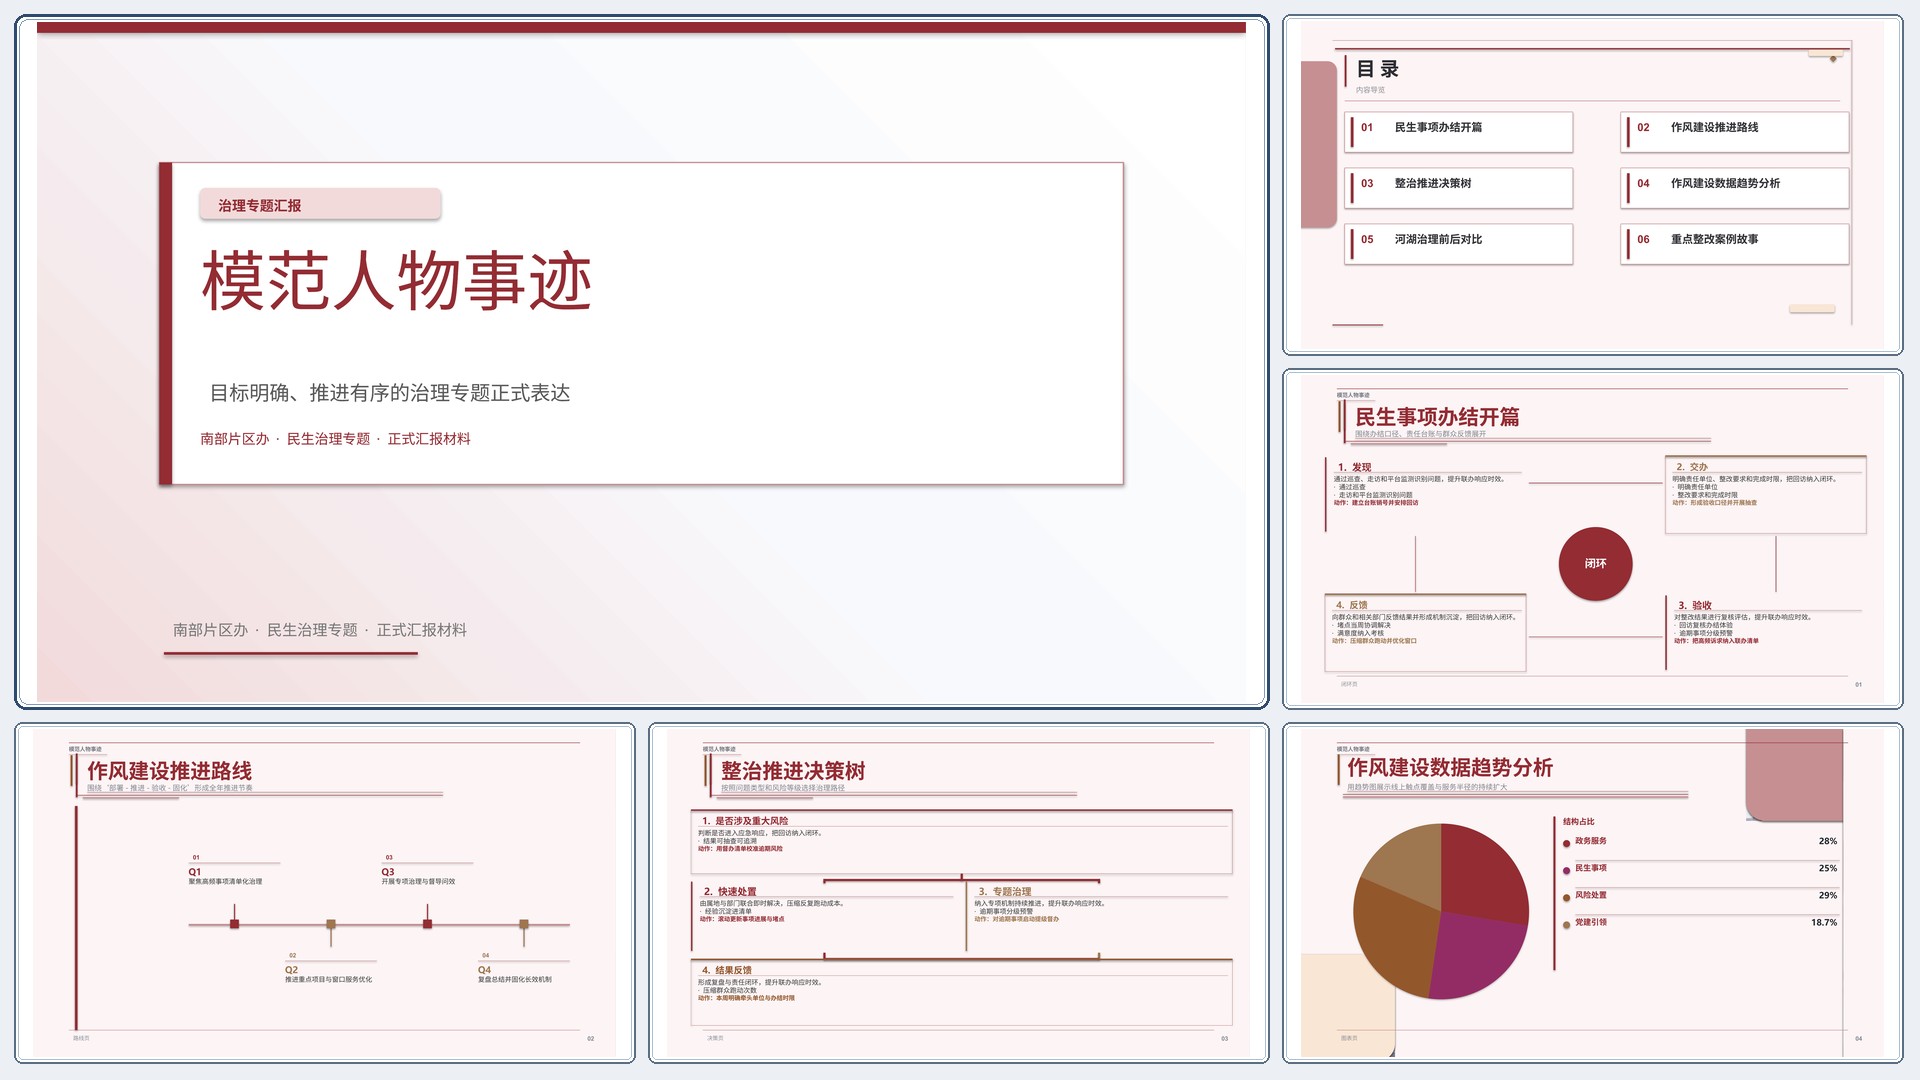This screenshot has height=1080, width=1920.
Task: Click the heading 1. 是否涉及重大风险
Action: tap(745, 821)
